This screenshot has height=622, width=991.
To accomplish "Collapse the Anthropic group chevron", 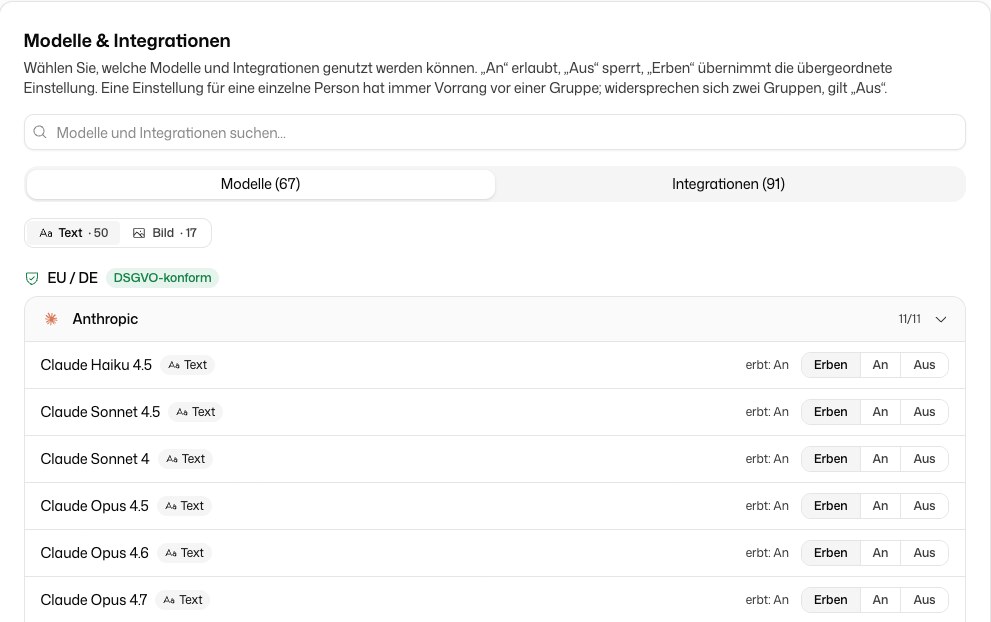I will (x=940, y=319).
